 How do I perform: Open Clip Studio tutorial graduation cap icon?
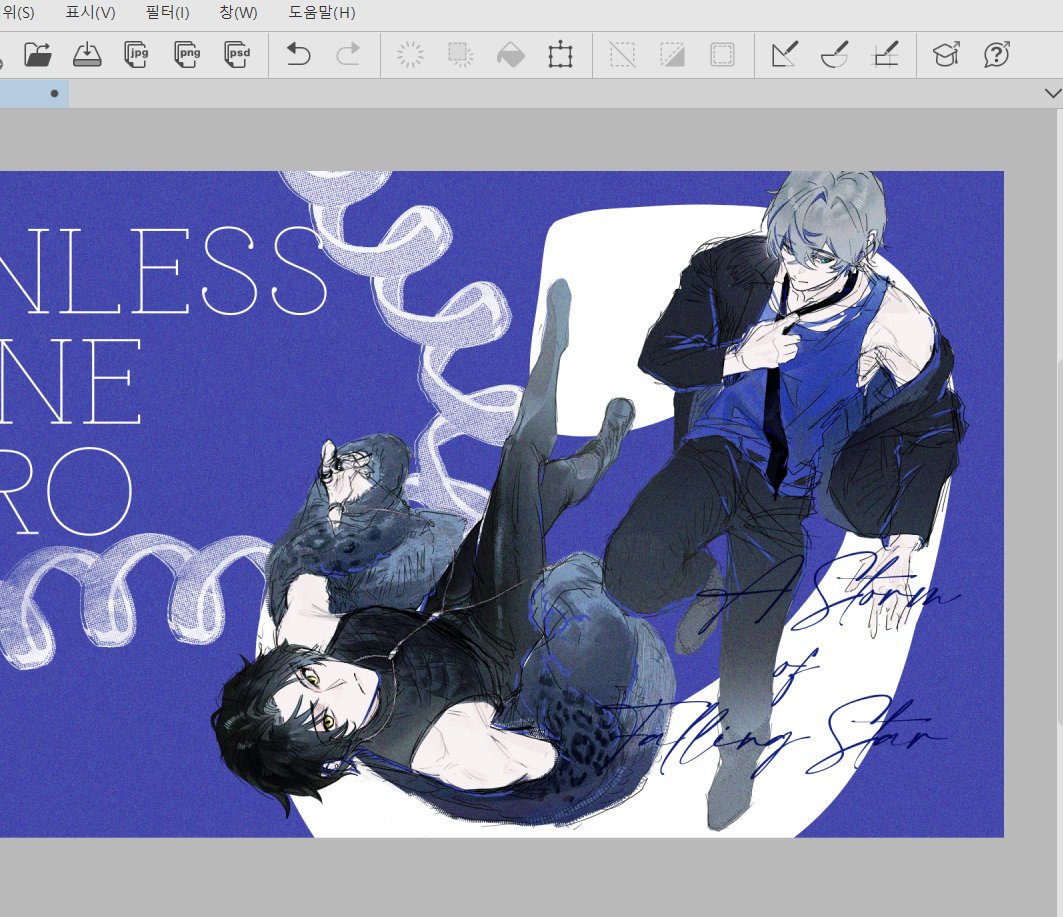point(946,54)
